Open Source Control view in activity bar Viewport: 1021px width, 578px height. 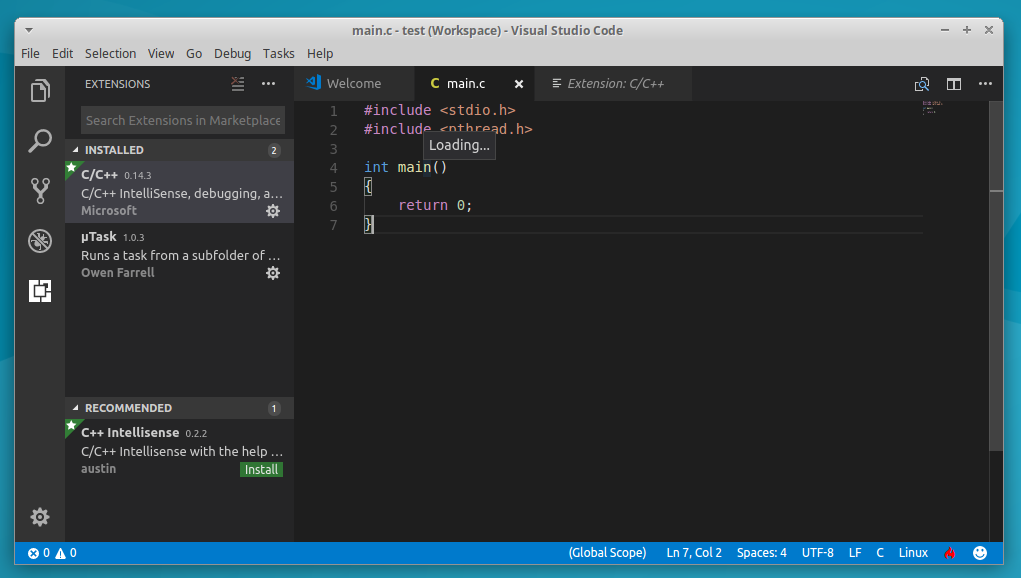coord(40,191)
